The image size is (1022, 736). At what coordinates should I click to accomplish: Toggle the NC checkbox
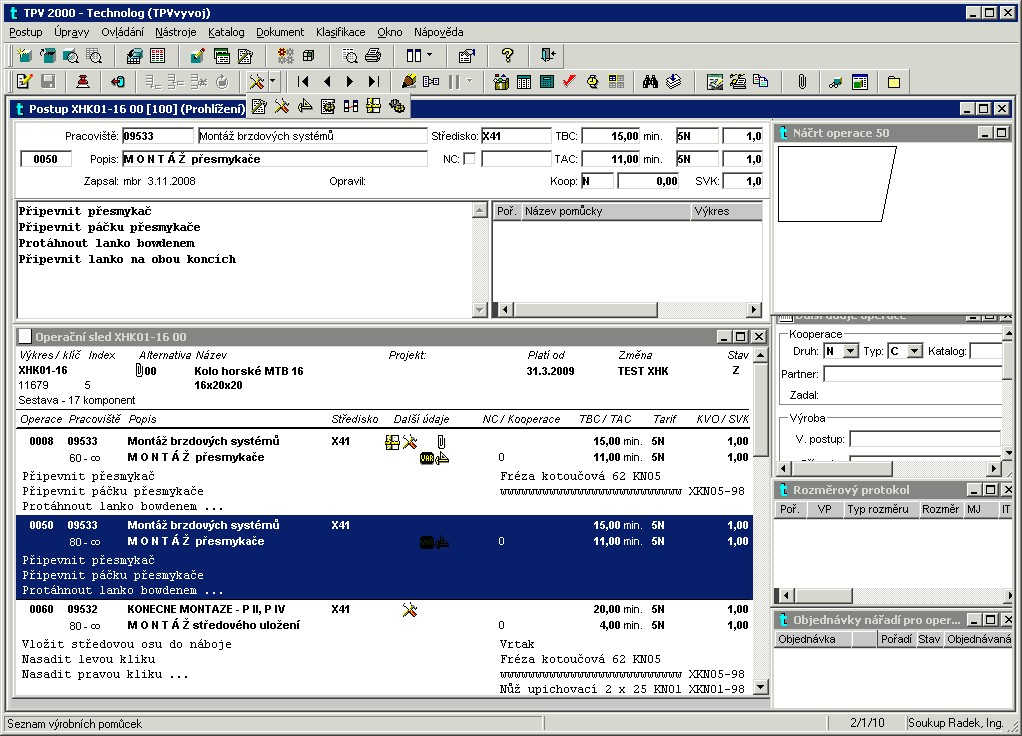click(x=469, y=159)
